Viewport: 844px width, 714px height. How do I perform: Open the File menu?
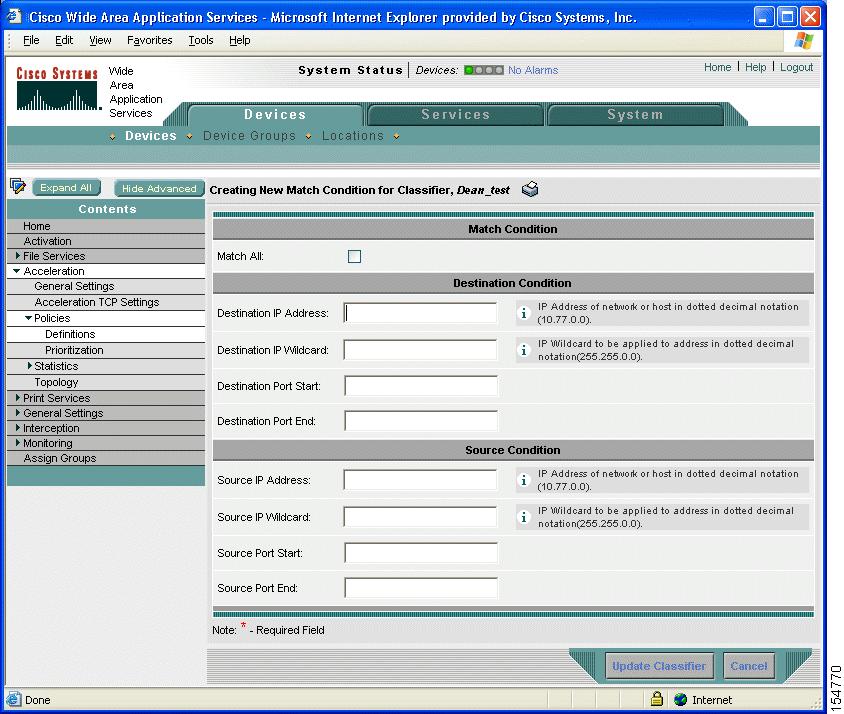click(31, 40)
